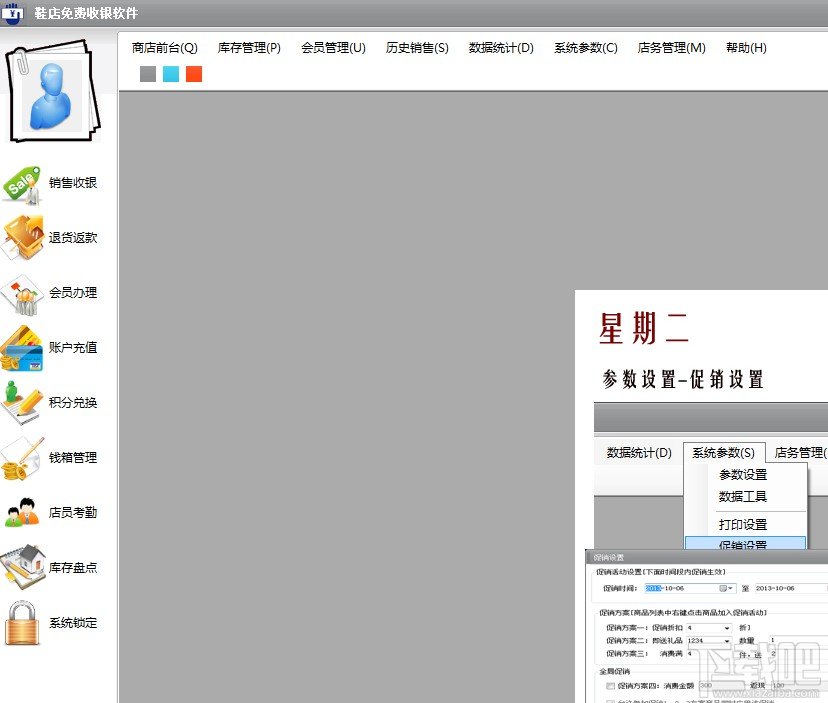Select the cyan blue theme color swatch
Viewport: 828px width, 703px height.
(171, 74)
